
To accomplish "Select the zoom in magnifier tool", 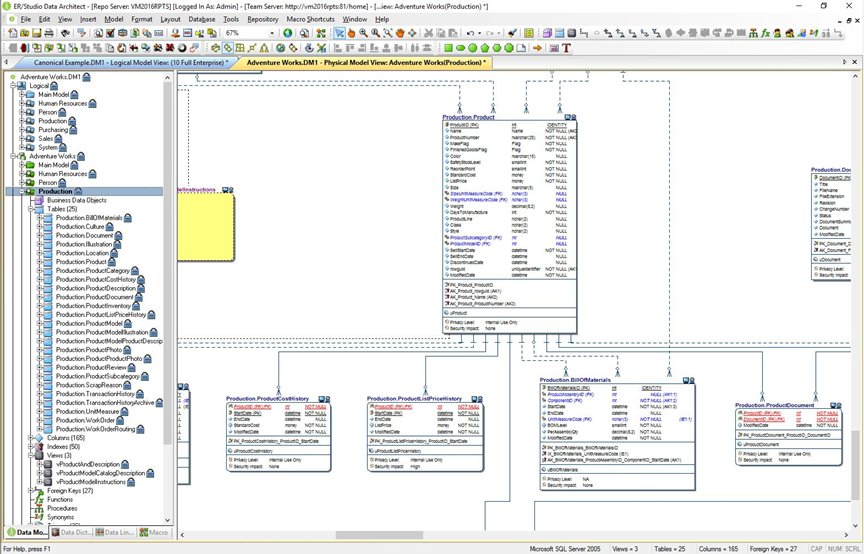I will 364,33.
